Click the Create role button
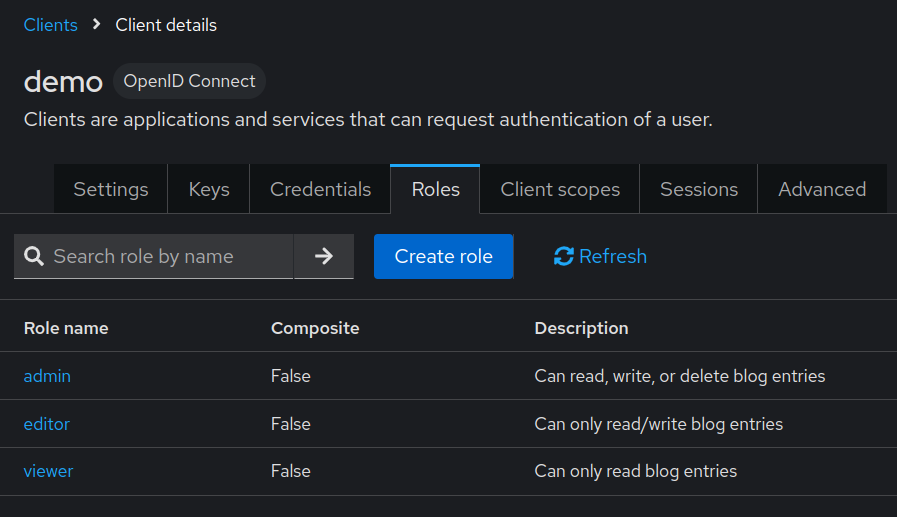This screenshot has height=517, width=897. coord(444,257)
